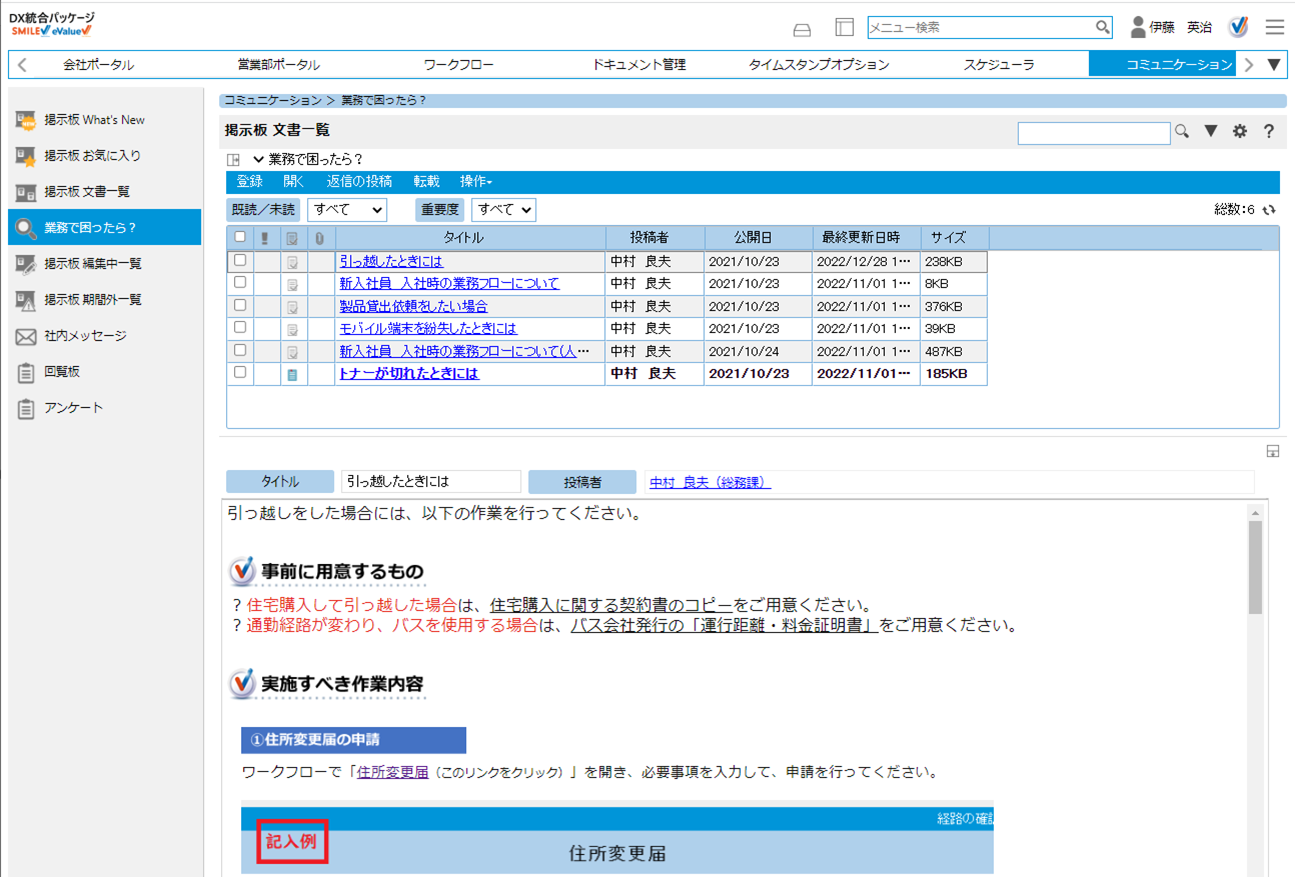Check the box for モバイル端末を紛失したときには row

coord(240,327)
